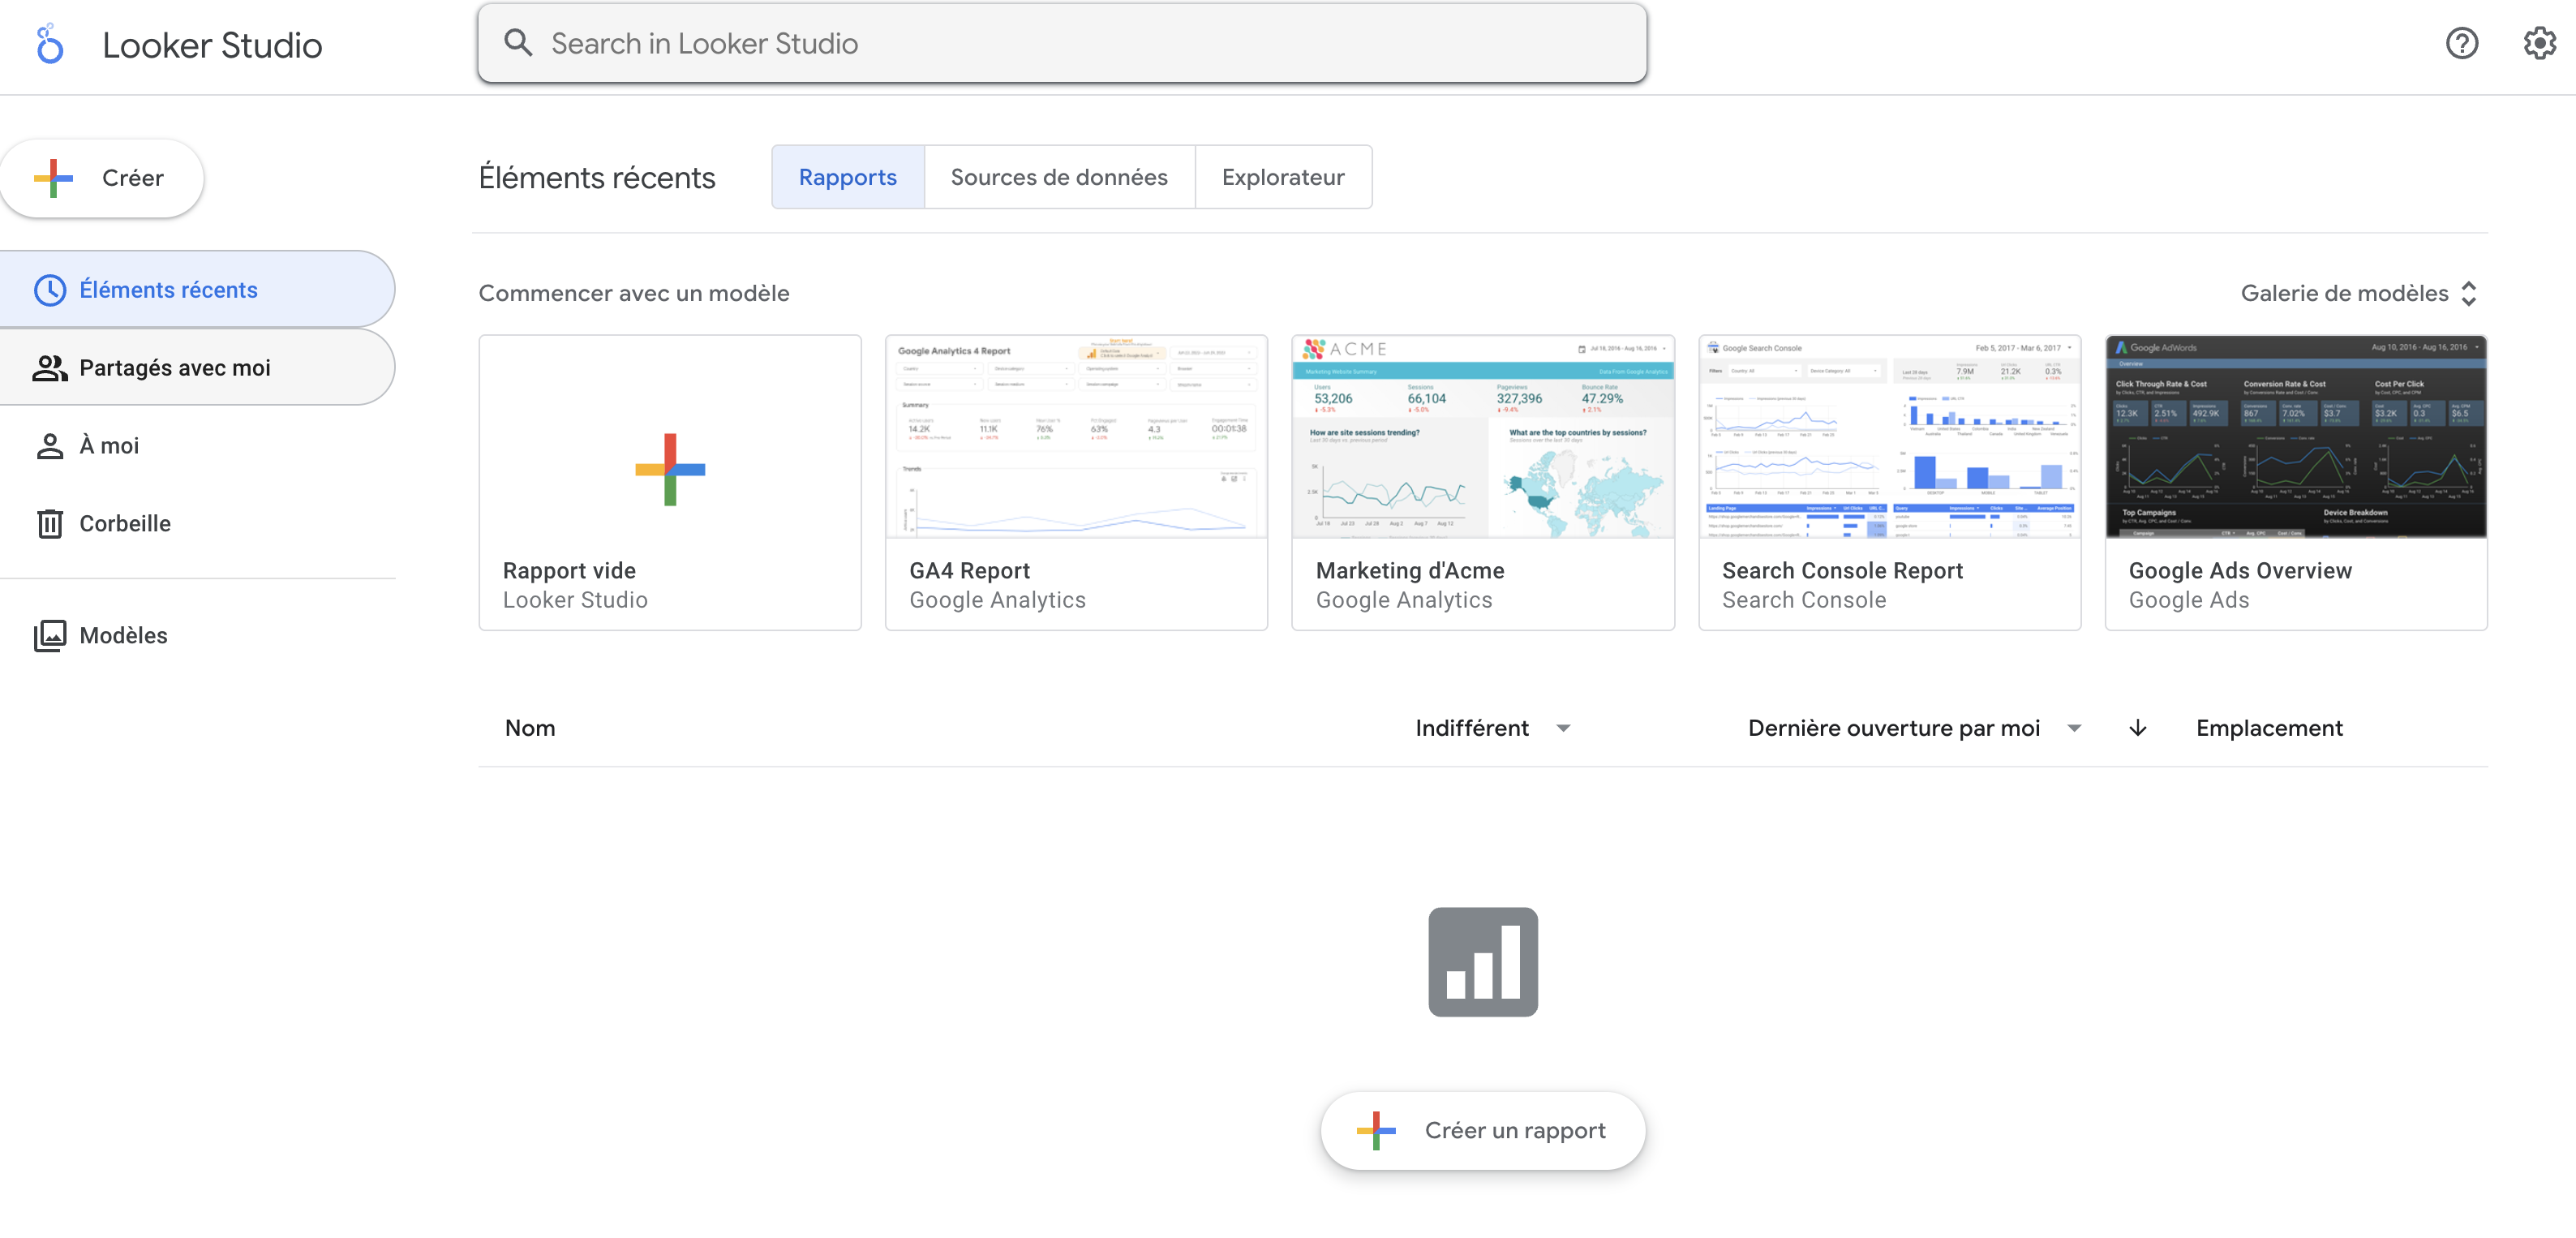2576x1238 pixels.
Task: Expand the Galerie de modèles
Action: click(x=2358, y=293)
